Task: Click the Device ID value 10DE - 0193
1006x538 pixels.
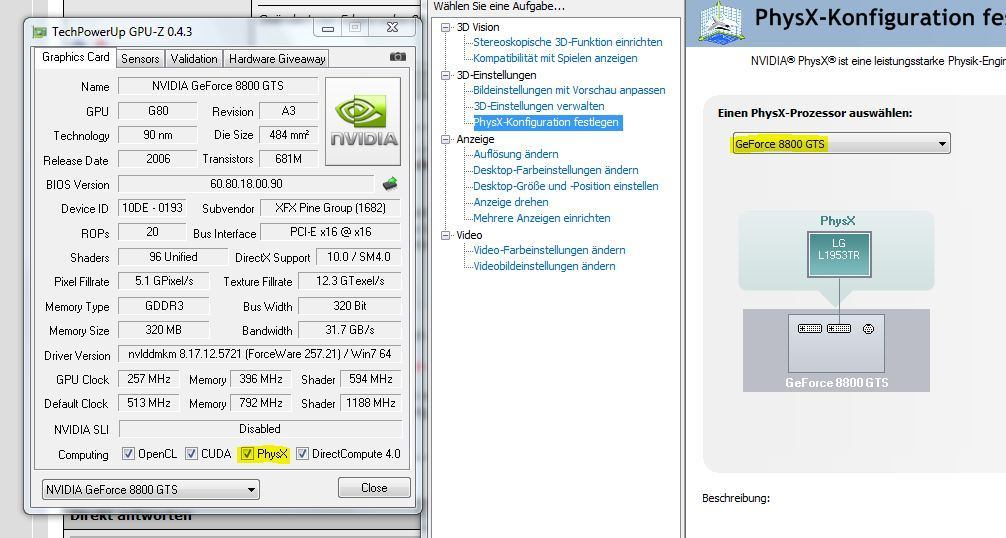Action: tap(152, 208)
